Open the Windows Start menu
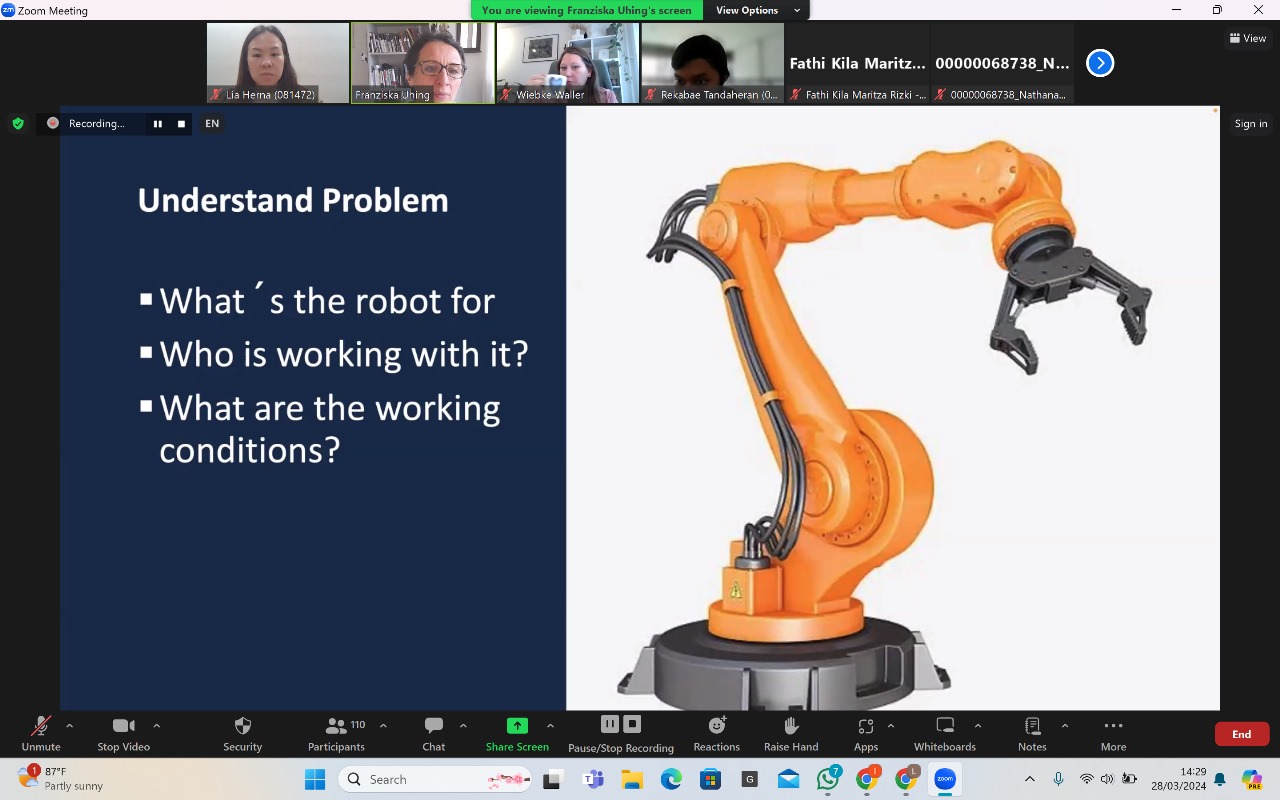Image resolution: width=1280 pixels, height=800 pixels. click(315, 779)
